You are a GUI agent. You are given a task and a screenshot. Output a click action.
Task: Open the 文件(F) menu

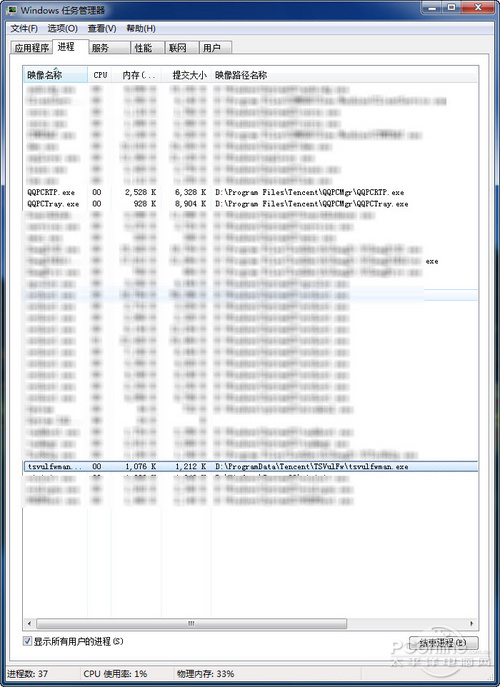[24, 28]
